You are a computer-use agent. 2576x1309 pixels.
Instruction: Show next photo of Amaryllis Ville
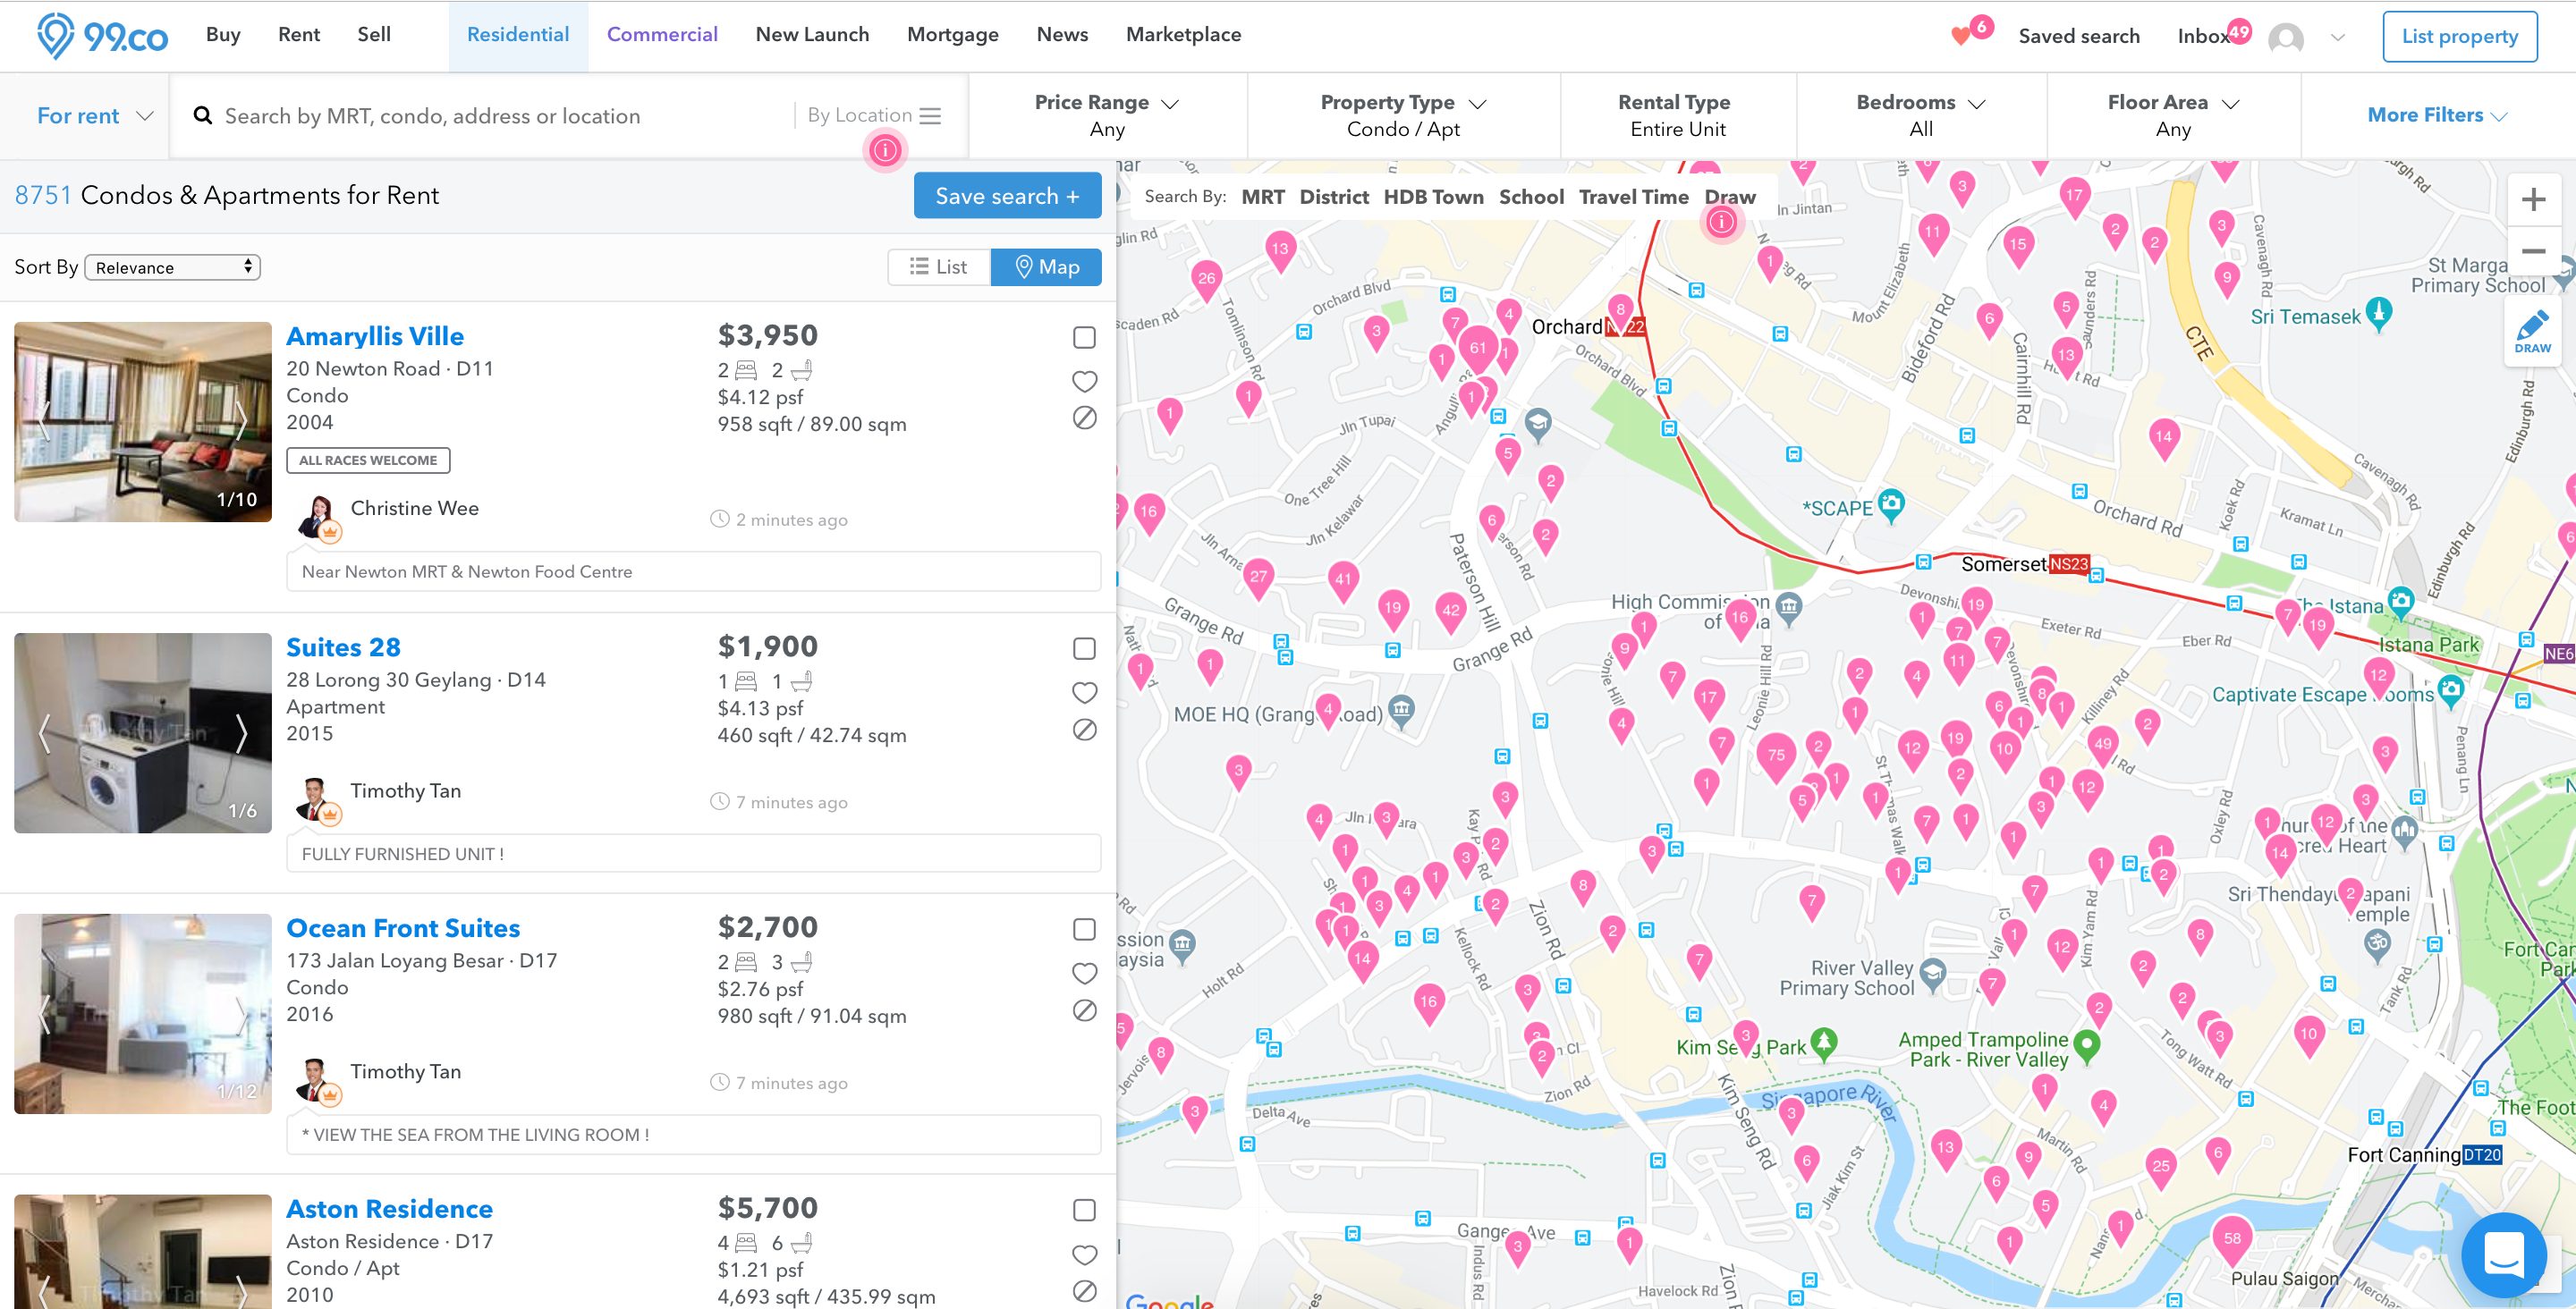(241, 421)
